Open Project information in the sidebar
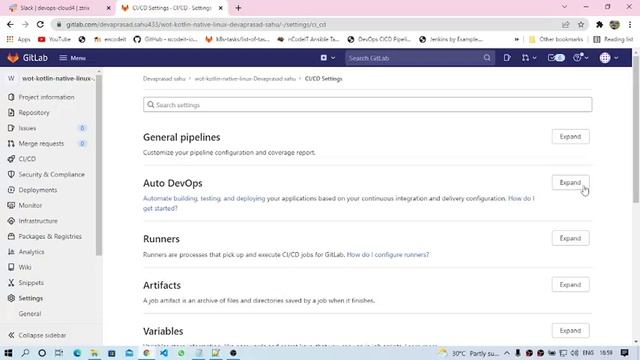This screenshot has width=640, height=360. click(x=47, y=97)
